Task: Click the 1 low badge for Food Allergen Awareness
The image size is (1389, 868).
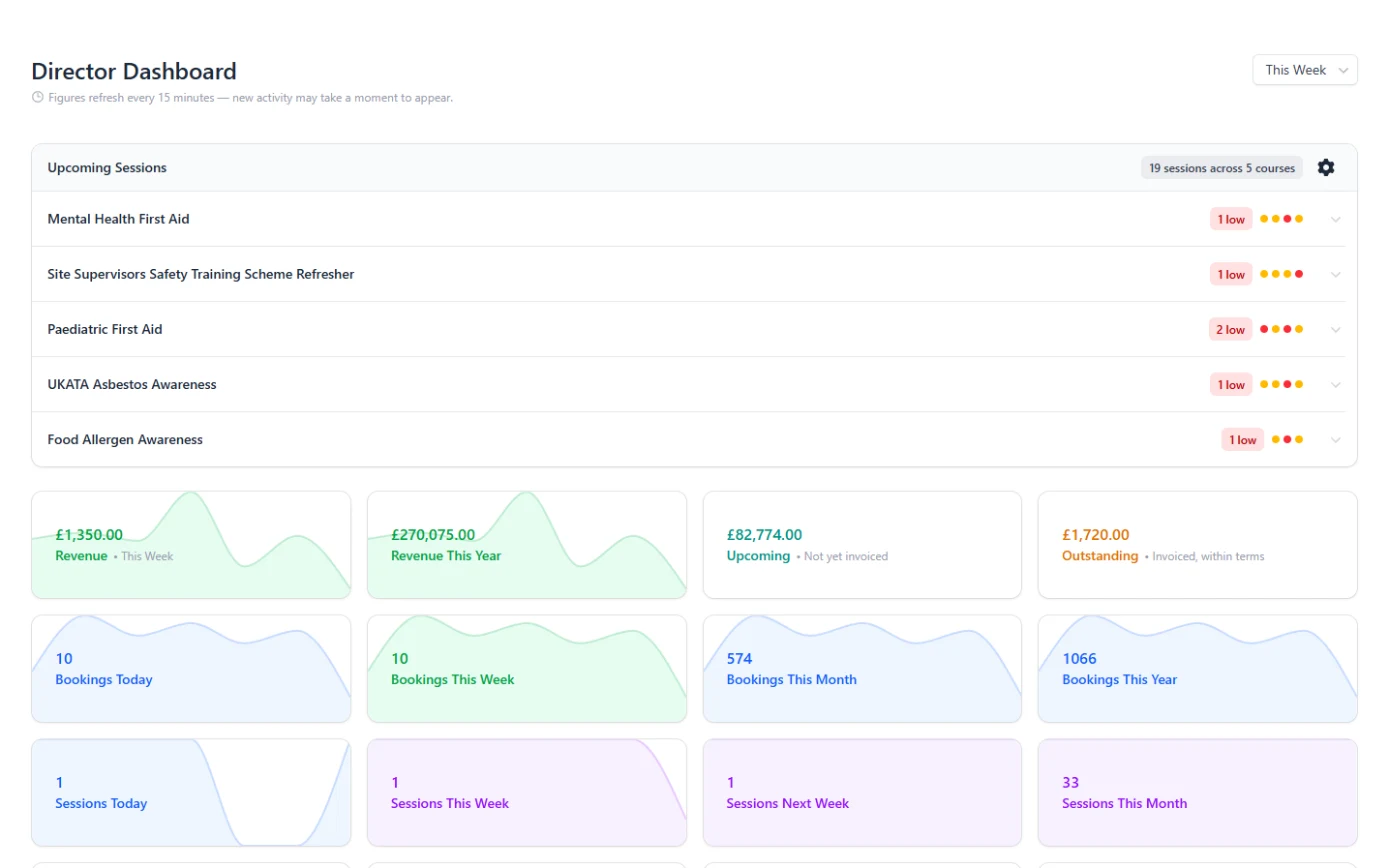Action: tap(1242, 439)
